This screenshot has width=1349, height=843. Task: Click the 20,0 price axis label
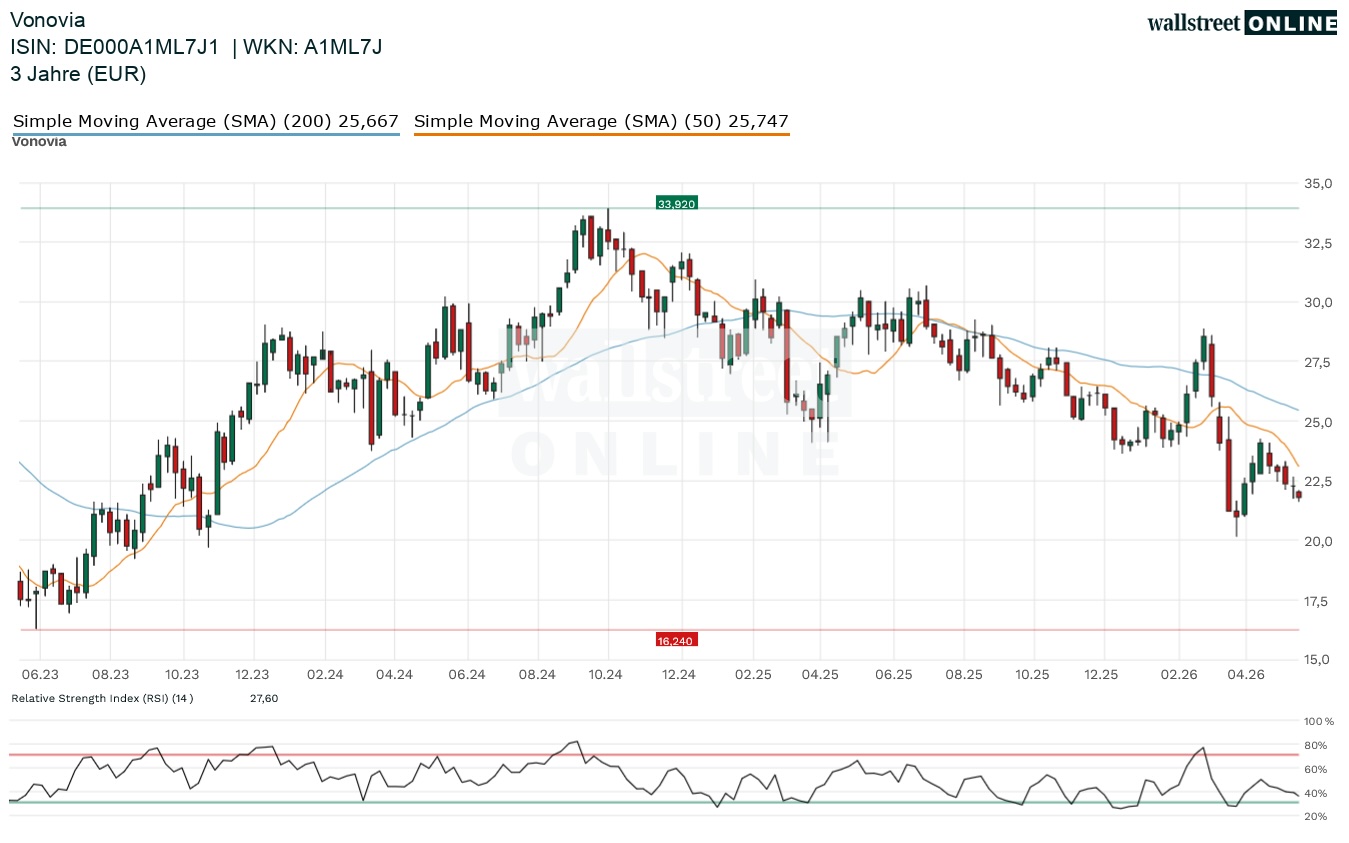coord(1316,541)
